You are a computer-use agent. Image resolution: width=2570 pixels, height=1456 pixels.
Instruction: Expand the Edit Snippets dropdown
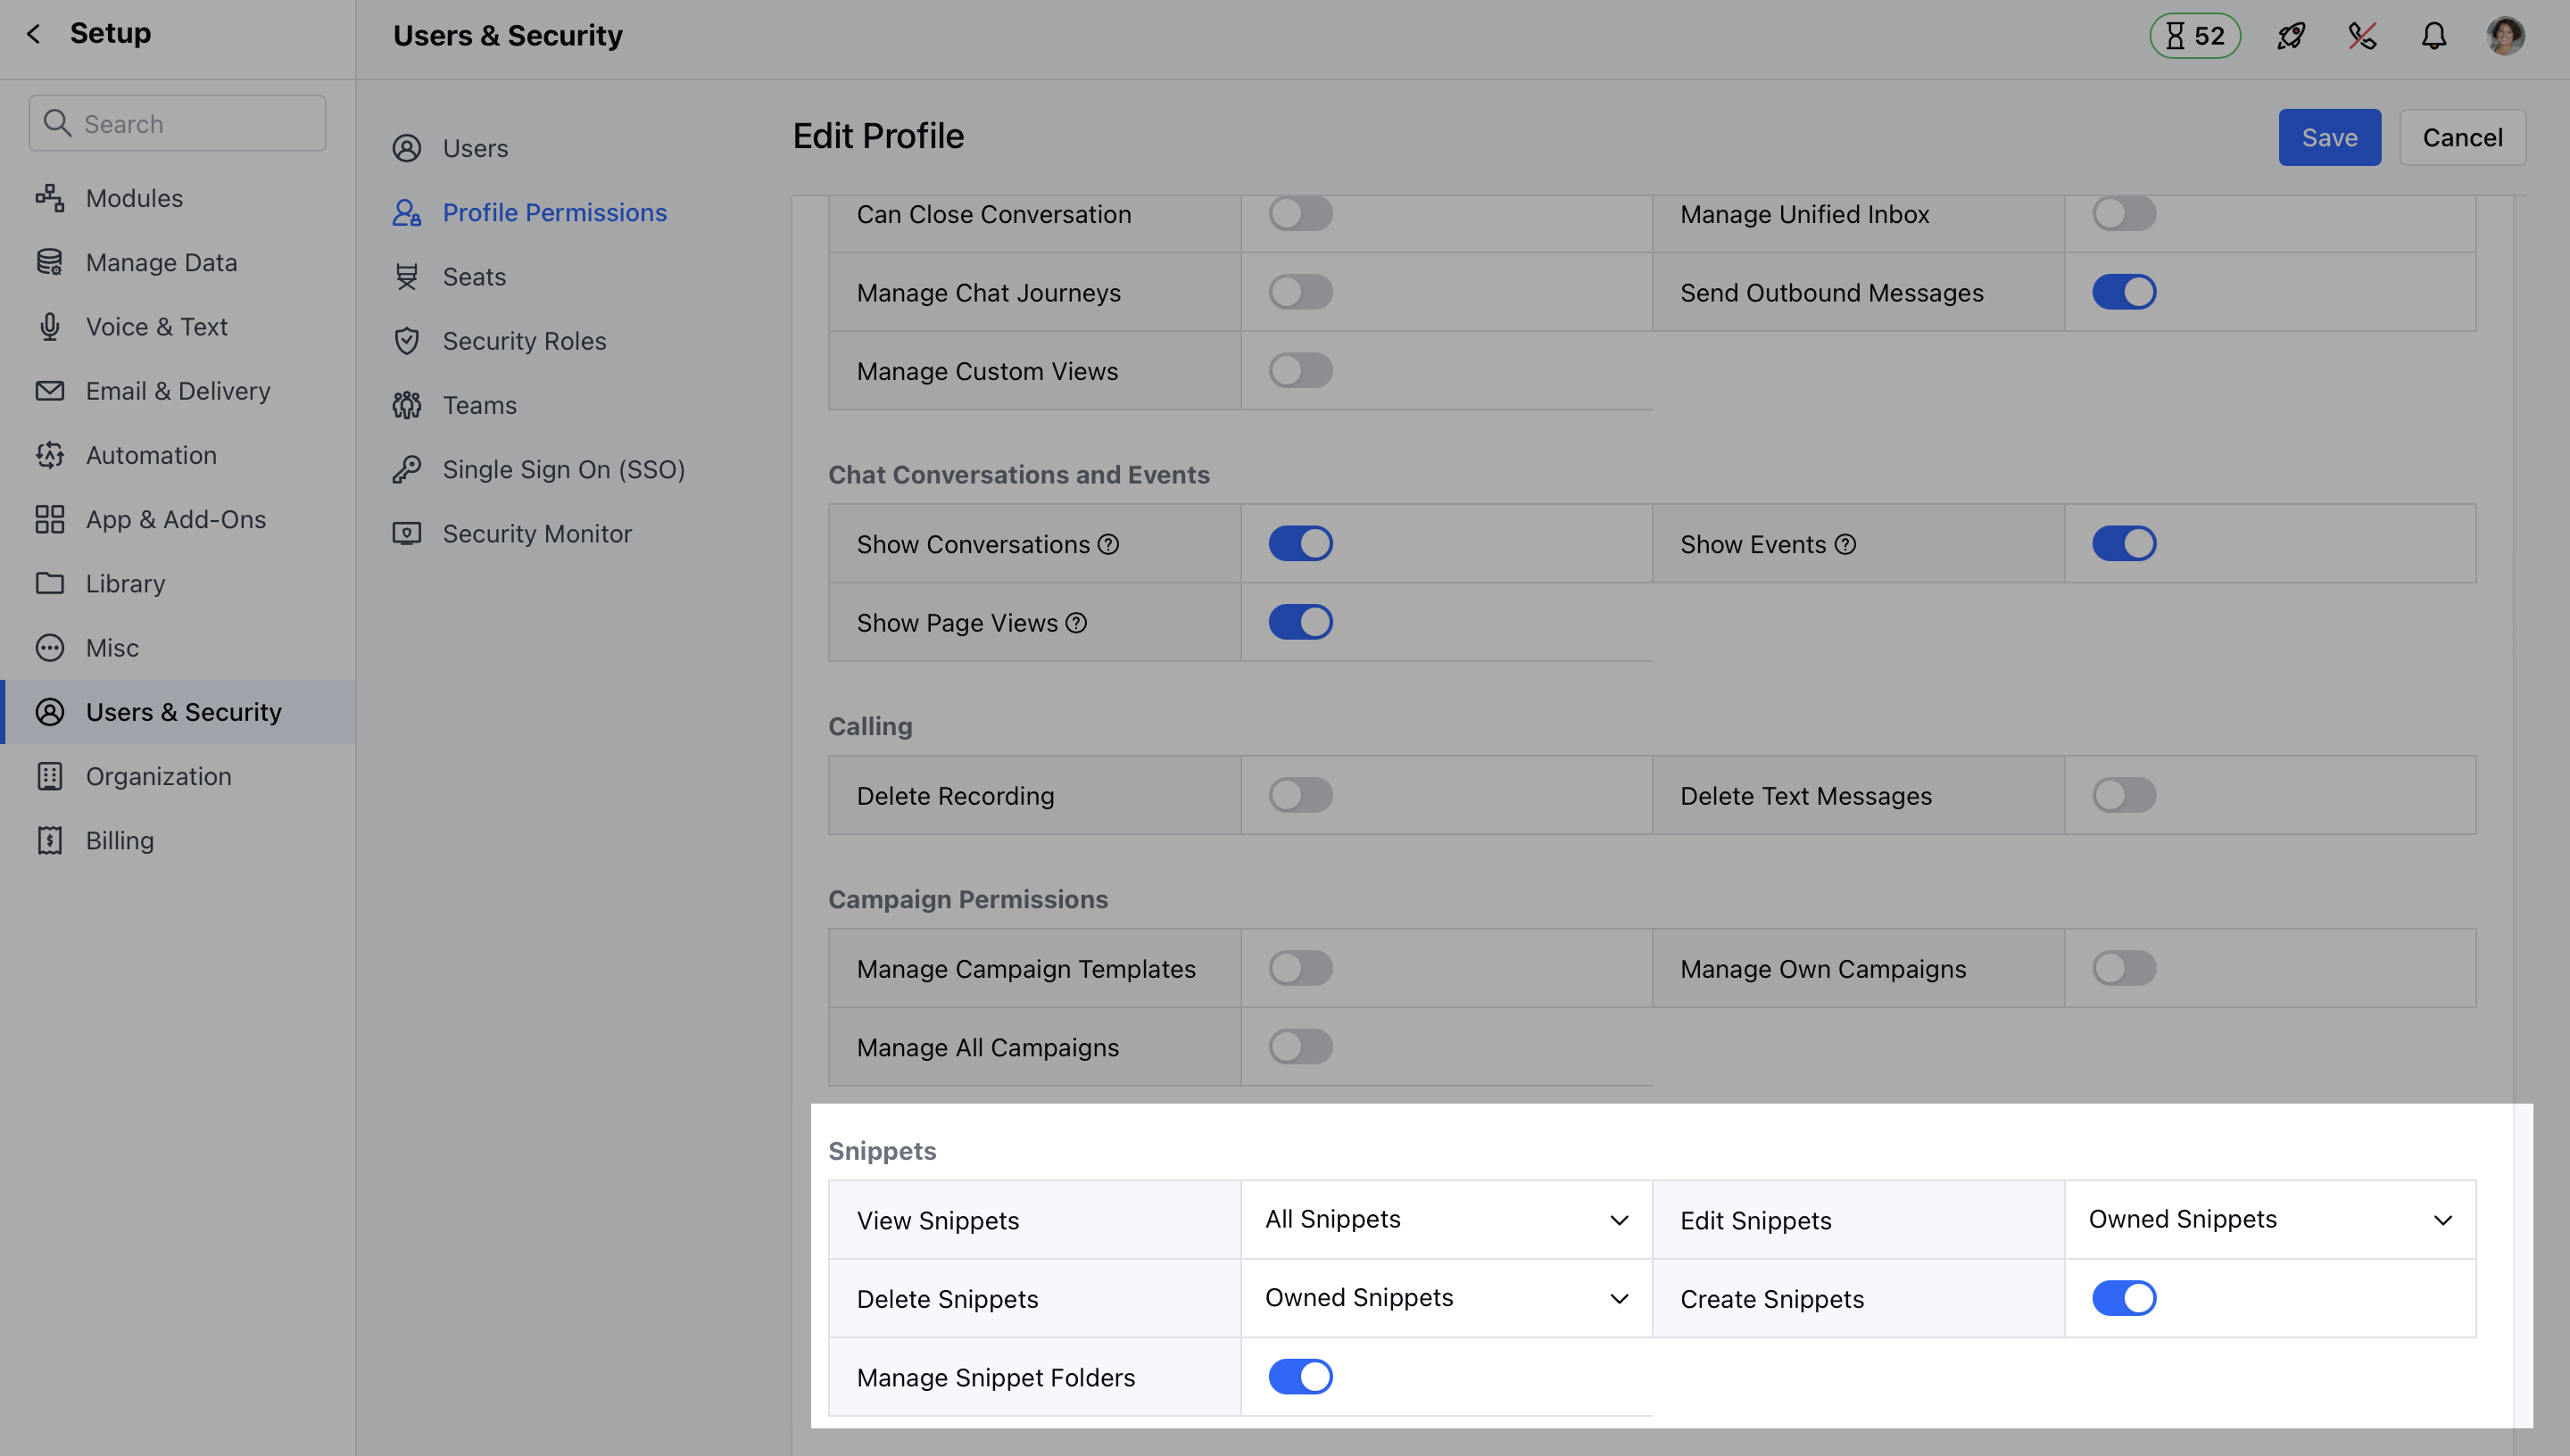click(2269, 1219)
